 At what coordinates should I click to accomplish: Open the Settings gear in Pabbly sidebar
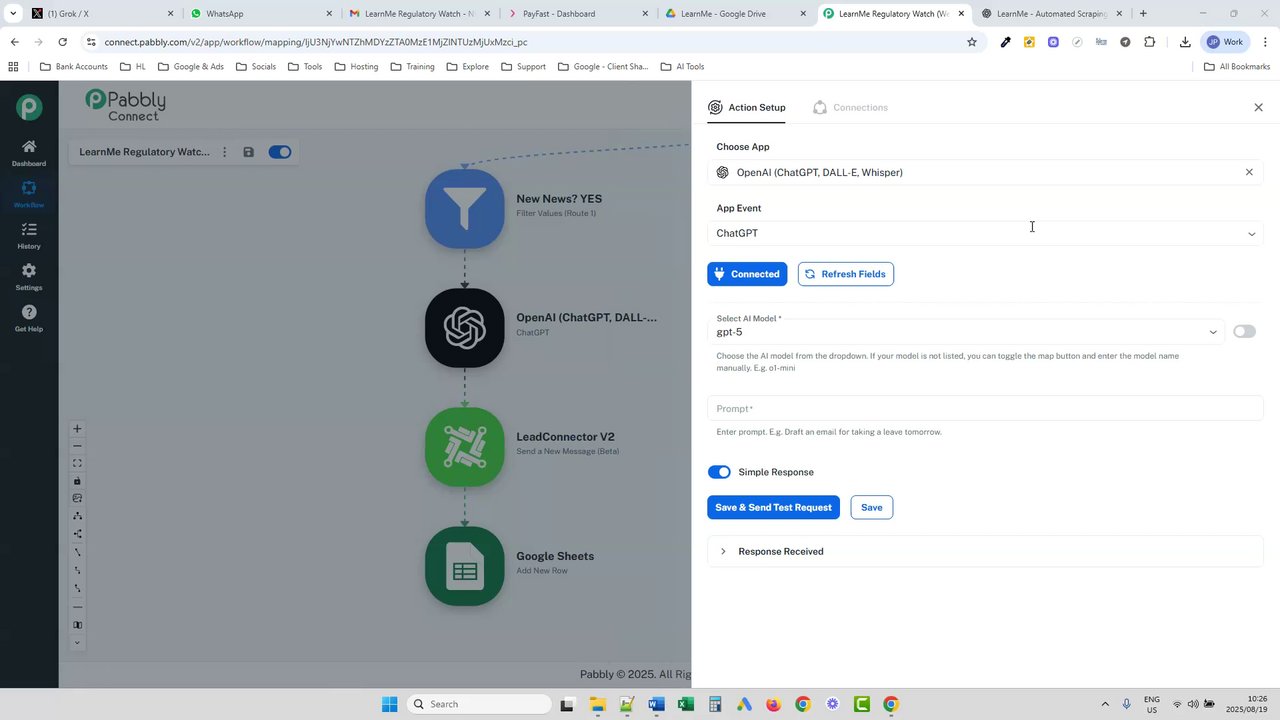pyautogui.click(x=29, y=277)
